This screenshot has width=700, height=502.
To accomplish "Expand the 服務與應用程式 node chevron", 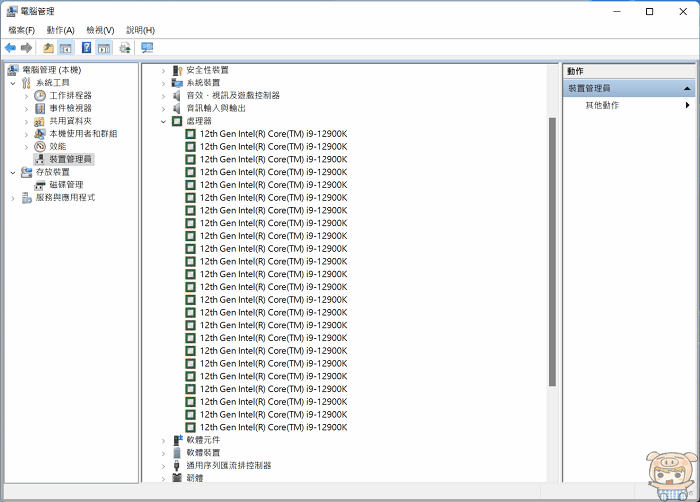I will [13, 198].
